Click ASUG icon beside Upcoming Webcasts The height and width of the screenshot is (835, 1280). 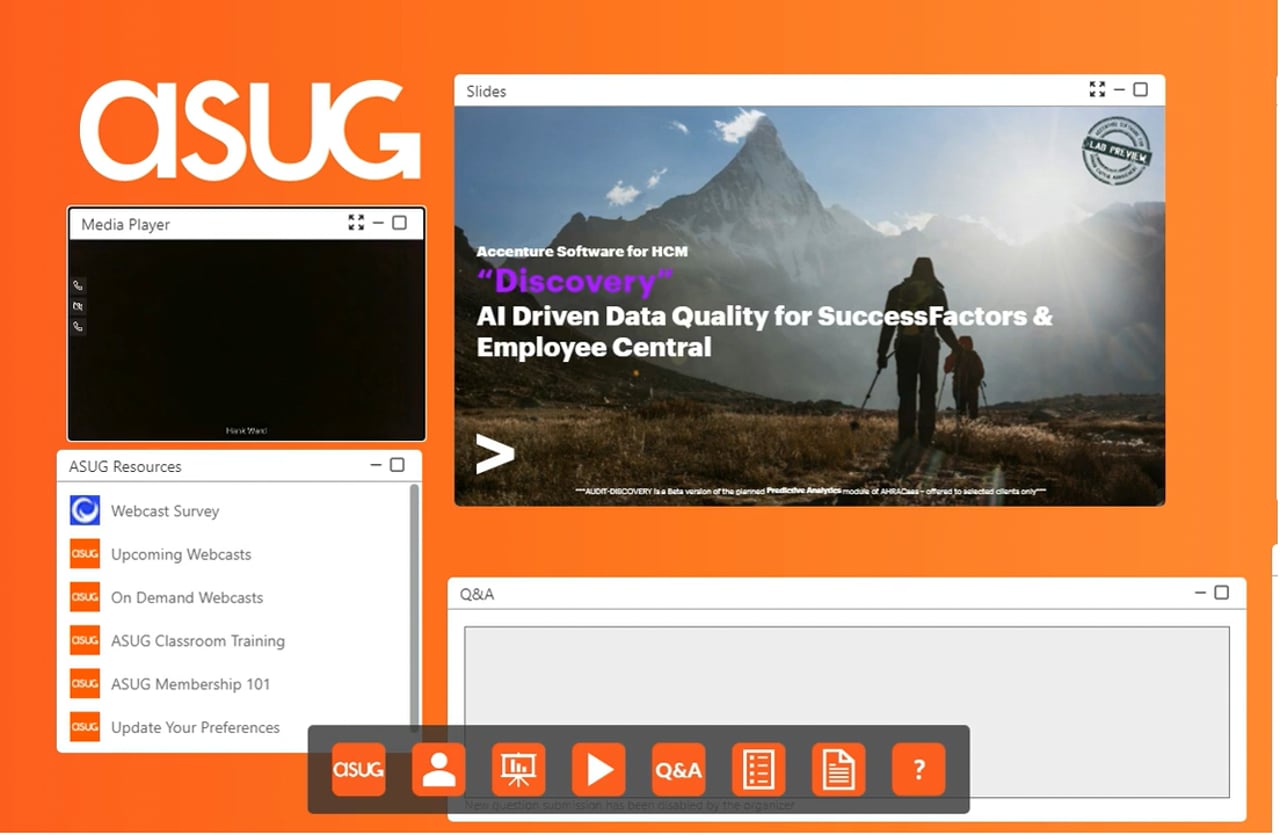[x=85, y=554]
